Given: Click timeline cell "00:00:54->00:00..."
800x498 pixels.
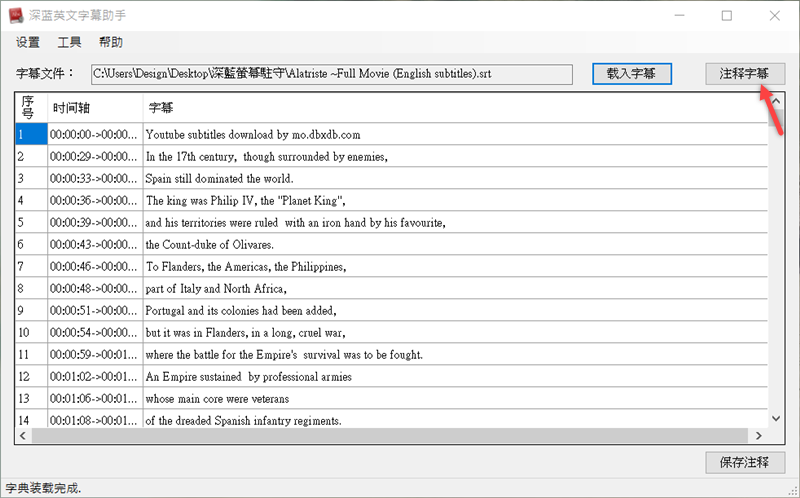Looking at the screenshot, I should tap(95, 333).
